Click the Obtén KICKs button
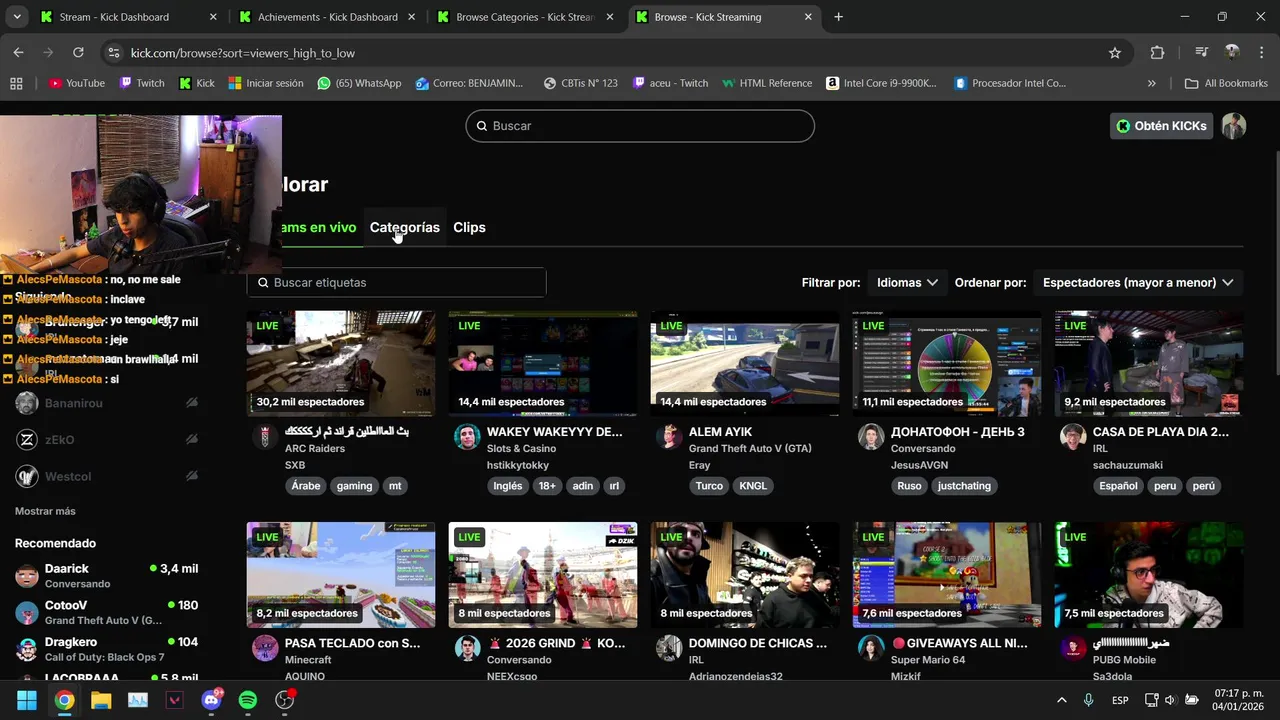1280x720 pixels. [1162, 126]
